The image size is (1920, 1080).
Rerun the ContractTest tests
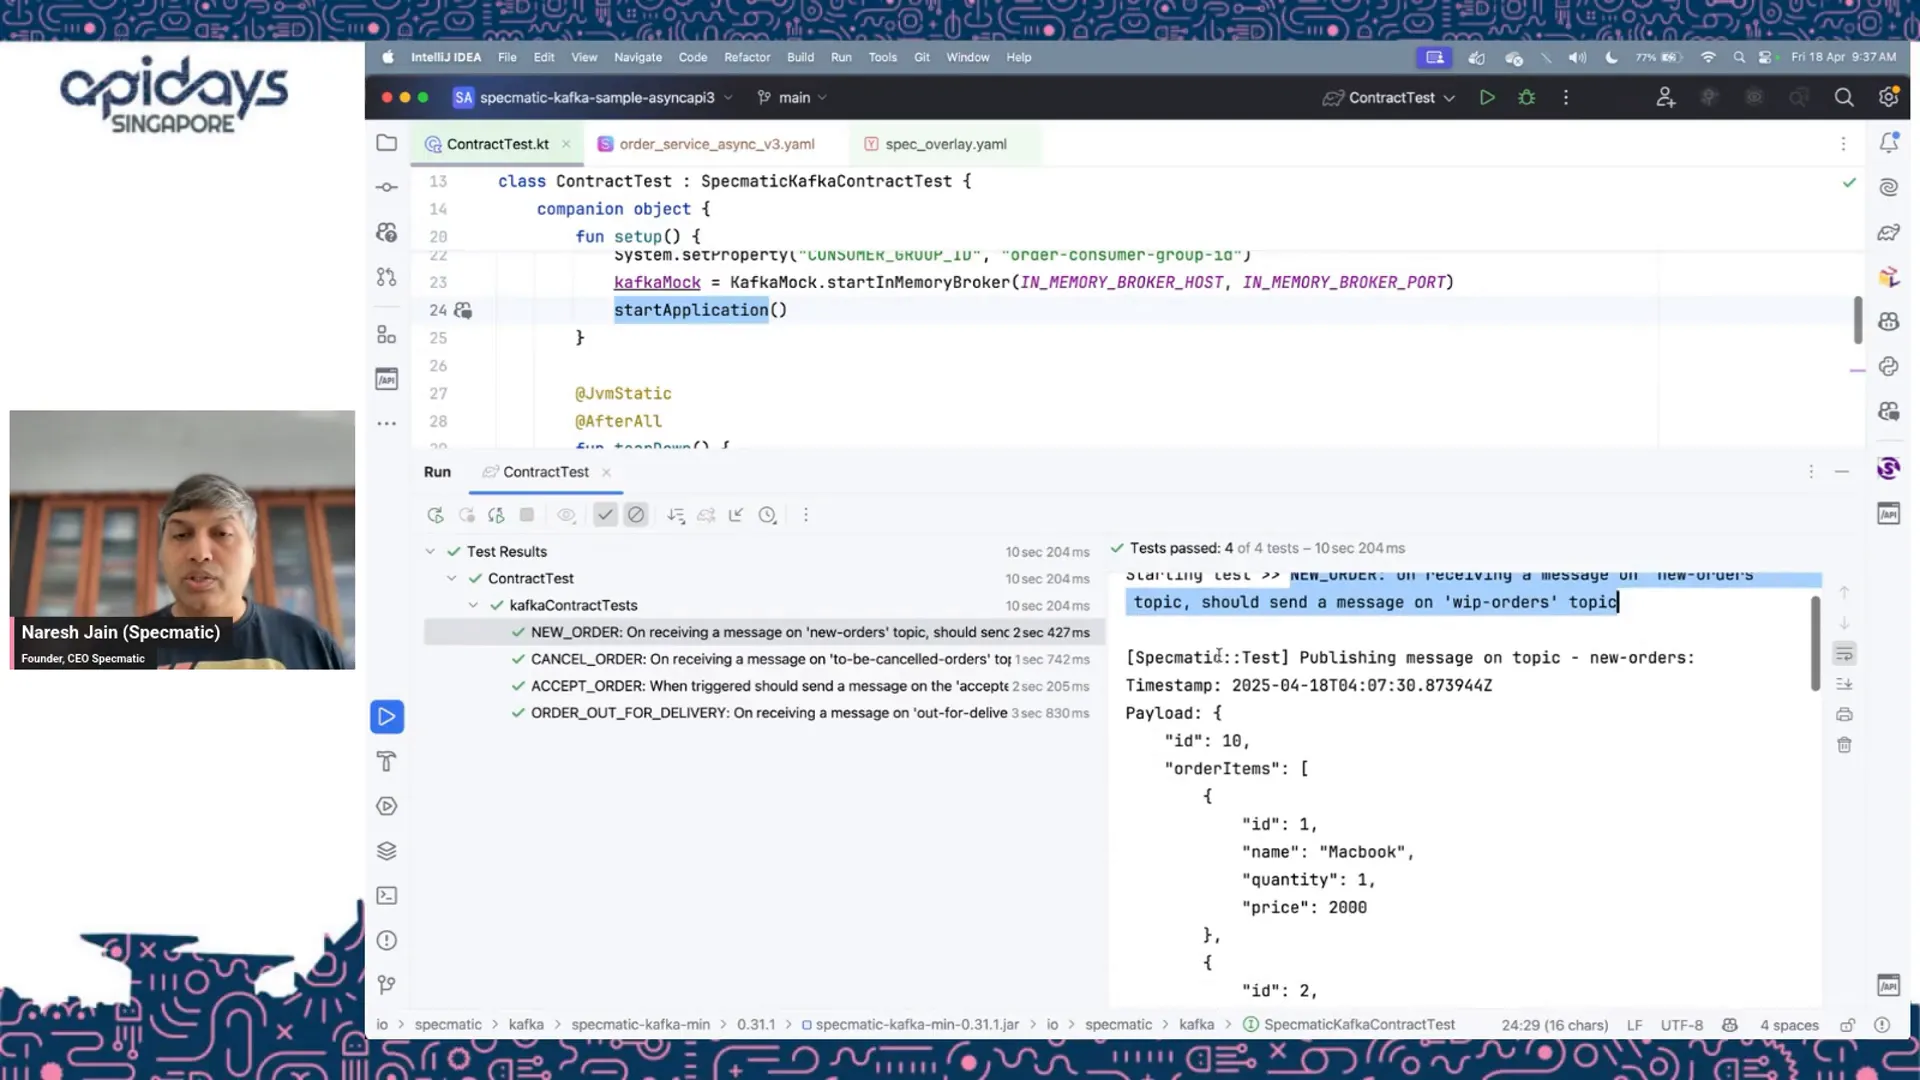click(435, 515)
